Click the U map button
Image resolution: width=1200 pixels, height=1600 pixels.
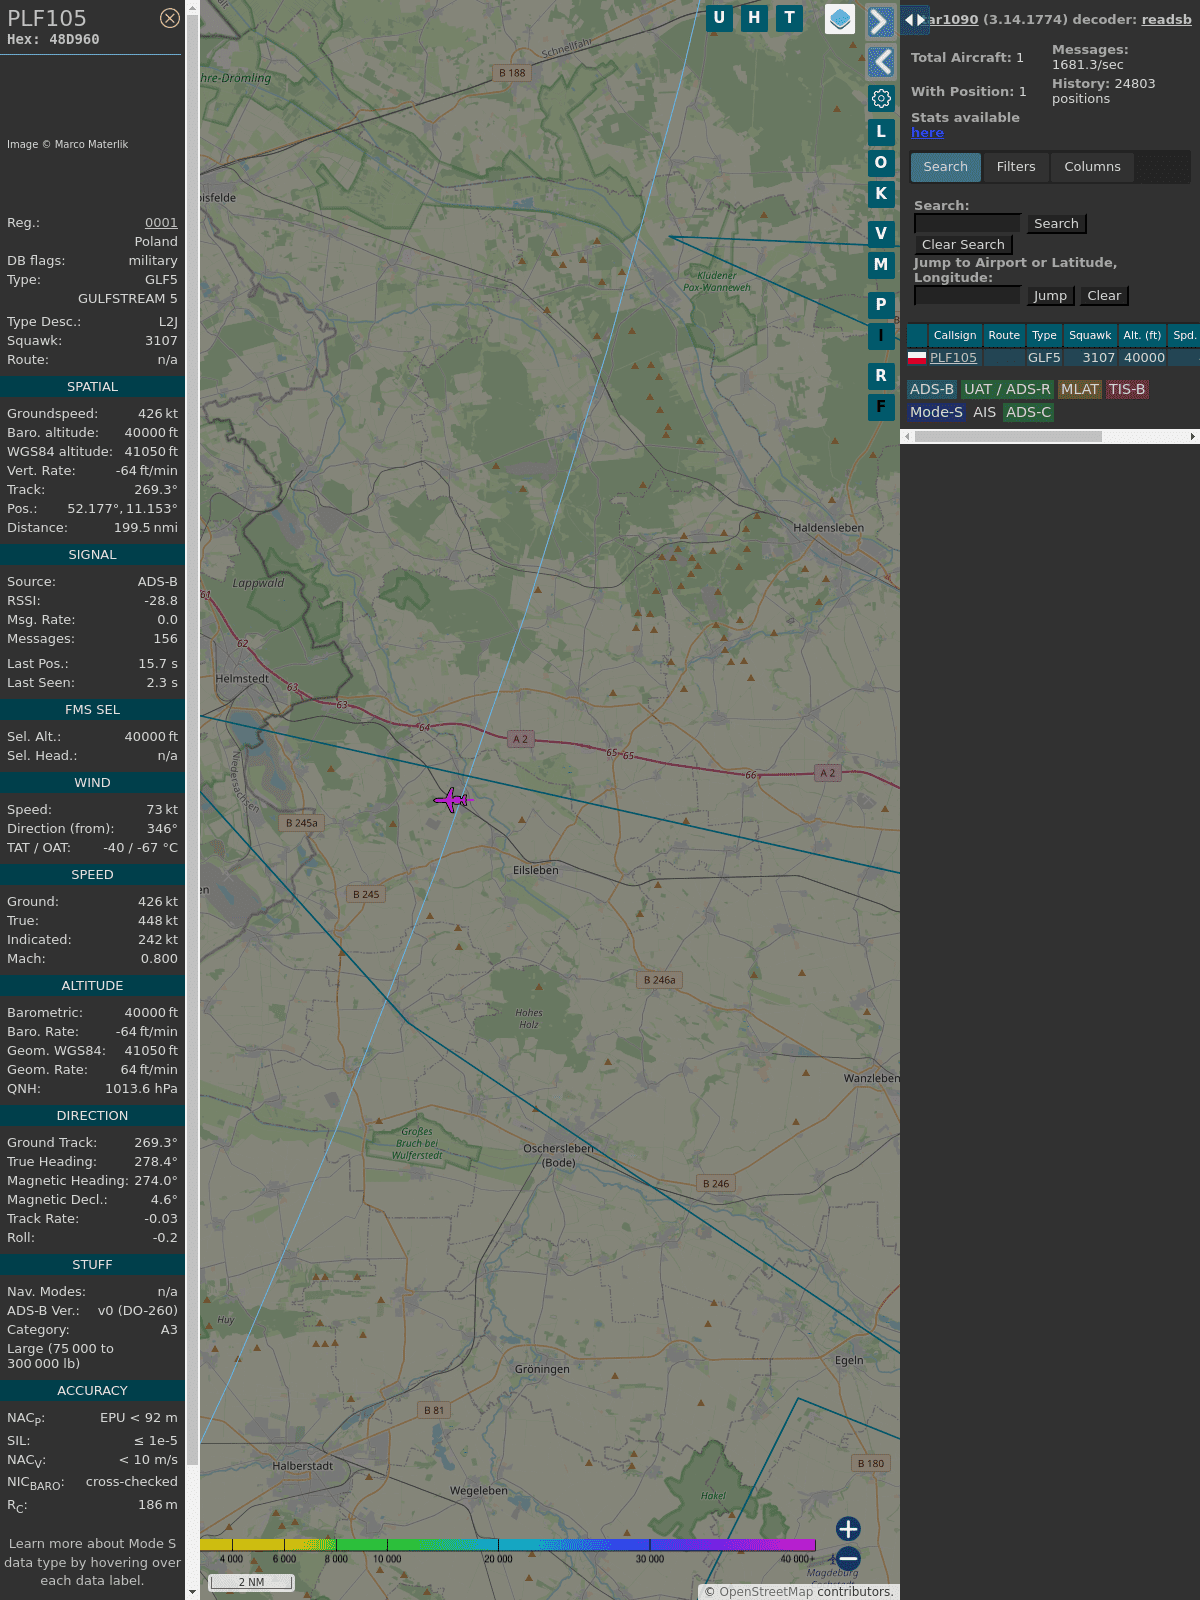coord(719,18)
